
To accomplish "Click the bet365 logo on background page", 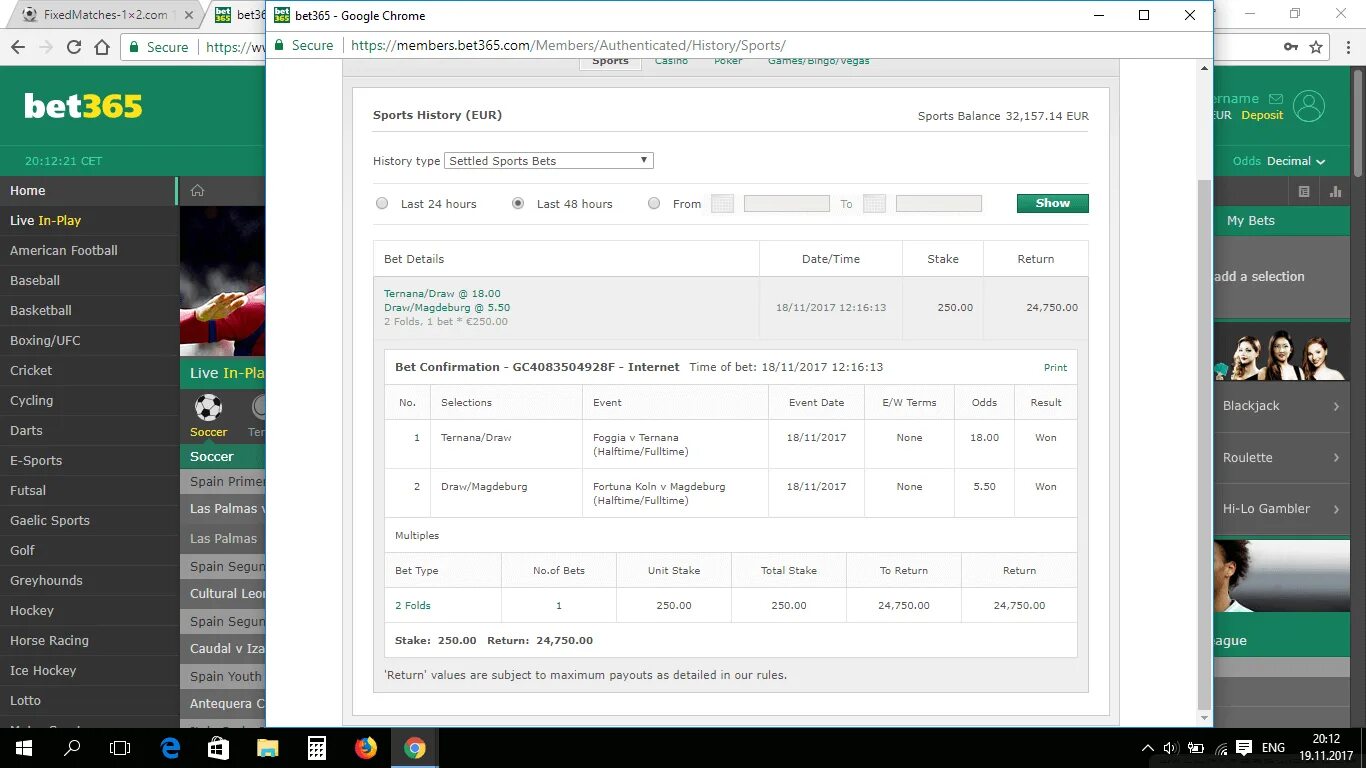I will coord(84,106).
